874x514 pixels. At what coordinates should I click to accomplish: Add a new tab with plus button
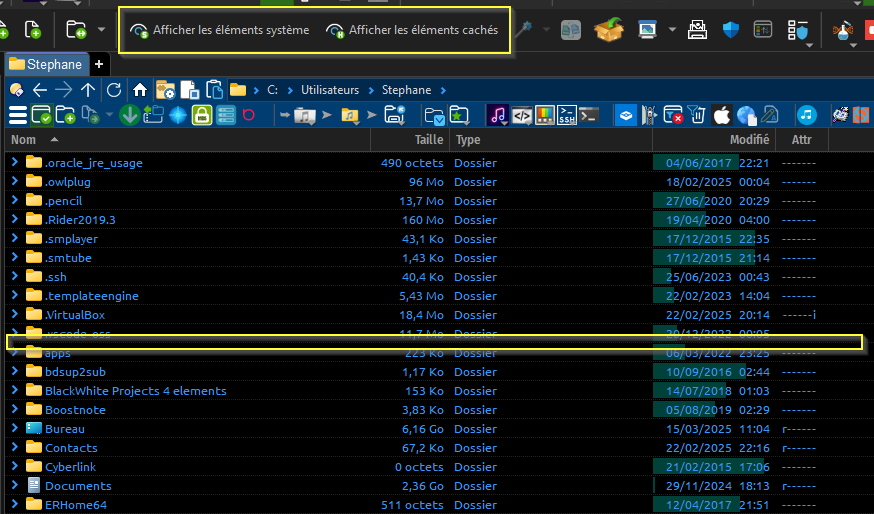click(99, 64)
